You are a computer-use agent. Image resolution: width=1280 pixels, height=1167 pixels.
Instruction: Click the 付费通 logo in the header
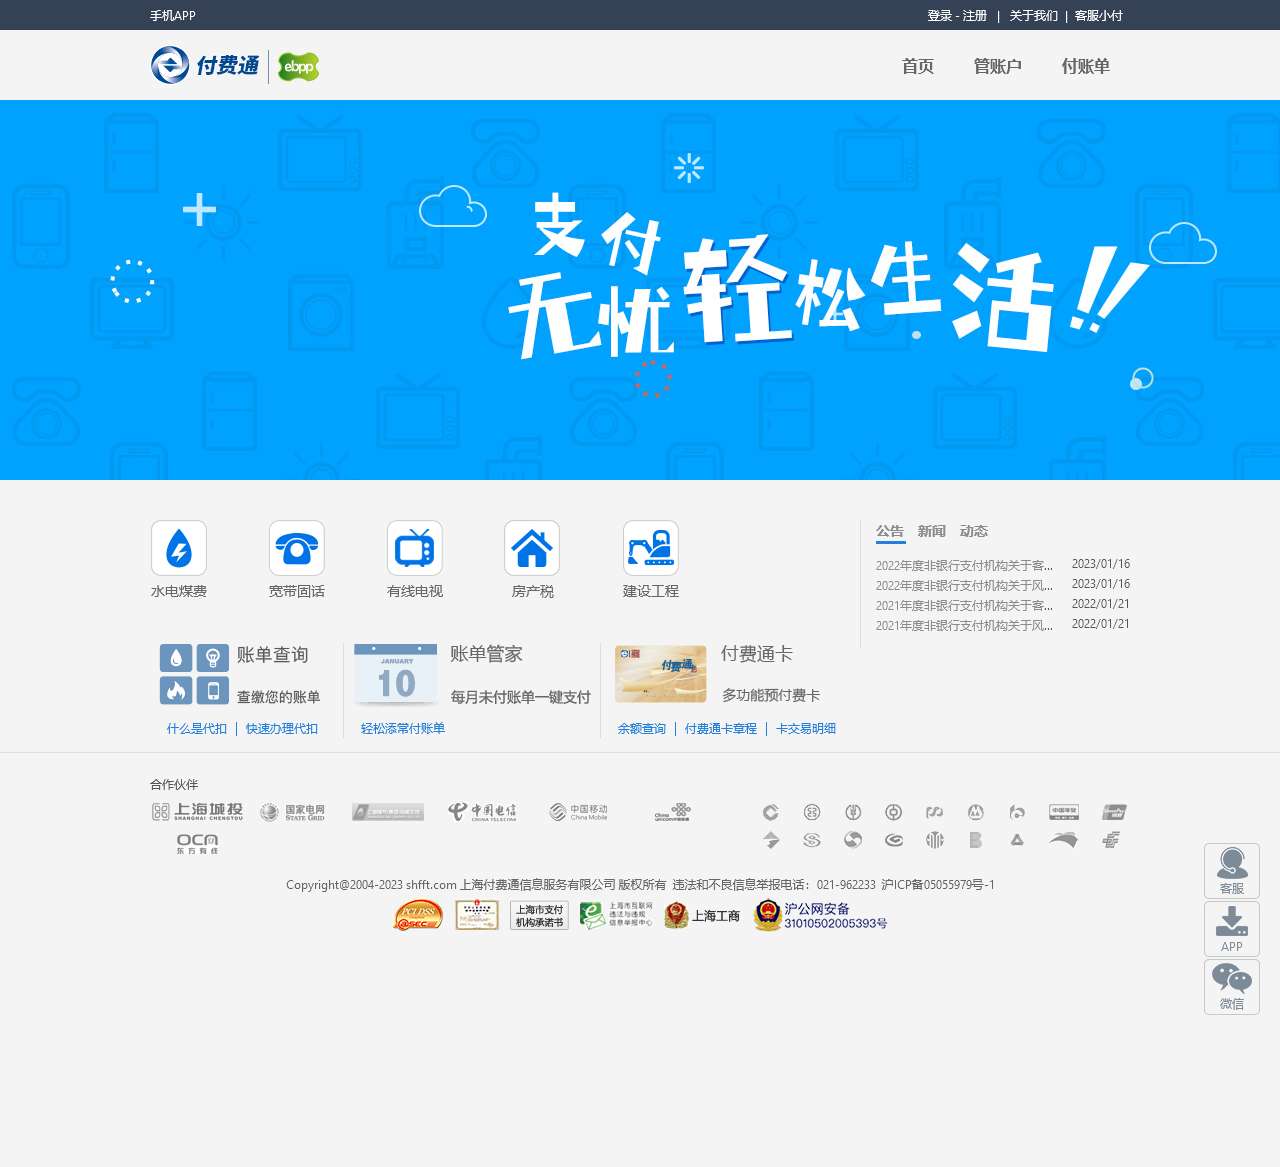click(206, 65)
